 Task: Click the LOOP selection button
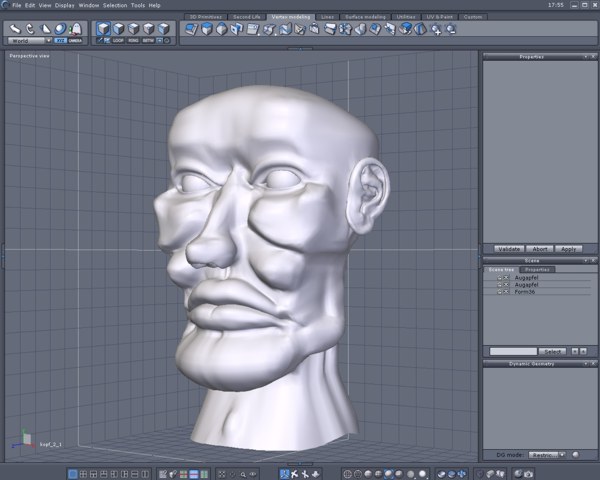[118, 40]
